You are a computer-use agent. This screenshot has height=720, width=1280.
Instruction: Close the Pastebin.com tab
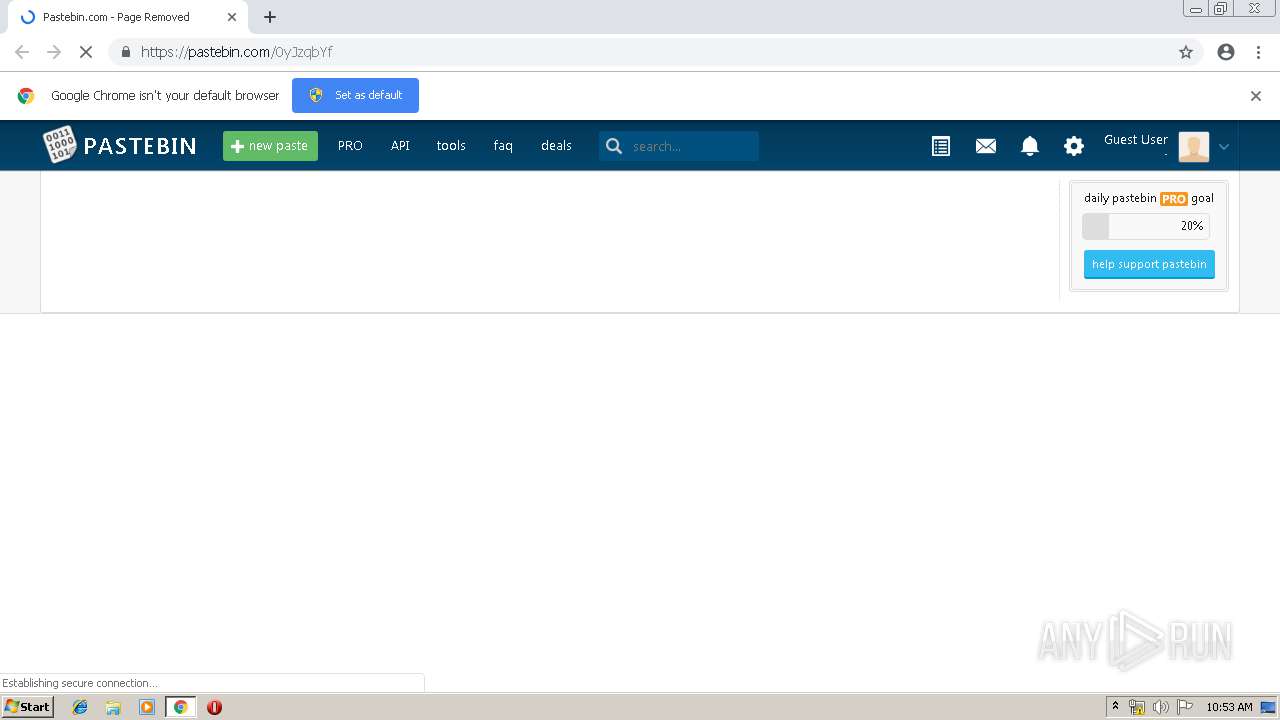pyautogui.click(x=232, y=17)
